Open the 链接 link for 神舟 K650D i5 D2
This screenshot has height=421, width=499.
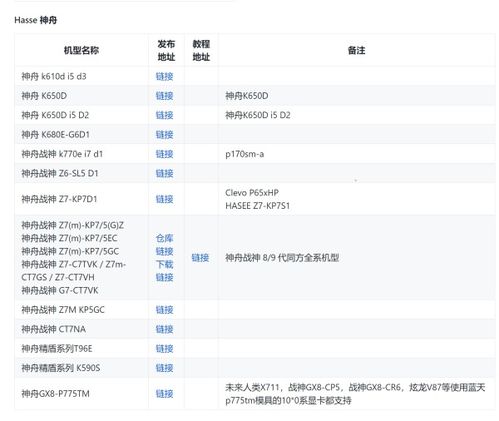coord(164,115)
